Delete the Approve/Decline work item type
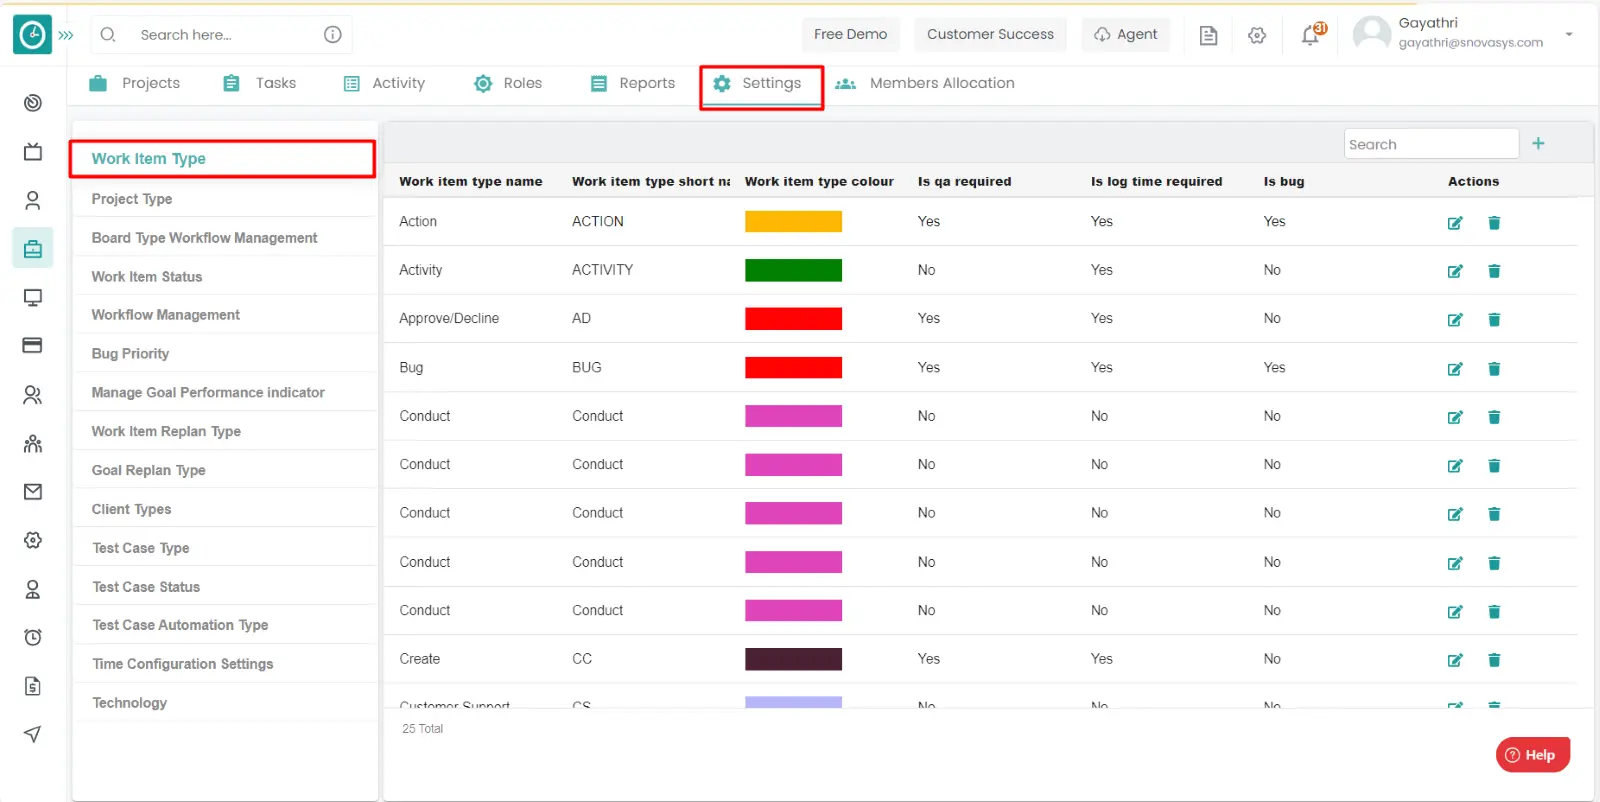Image resolution: width=1600 pixels, height=802 pixels. pyautogui.click(x=1494, y=320)
